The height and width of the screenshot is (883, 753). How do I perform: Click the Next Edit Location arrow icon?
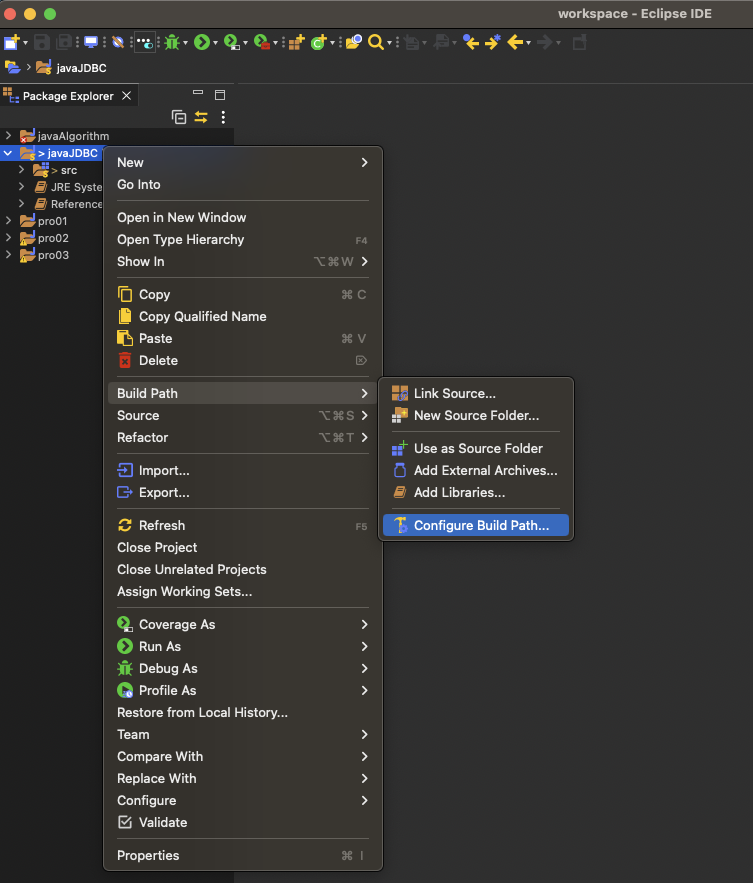(x=493, y=42)
